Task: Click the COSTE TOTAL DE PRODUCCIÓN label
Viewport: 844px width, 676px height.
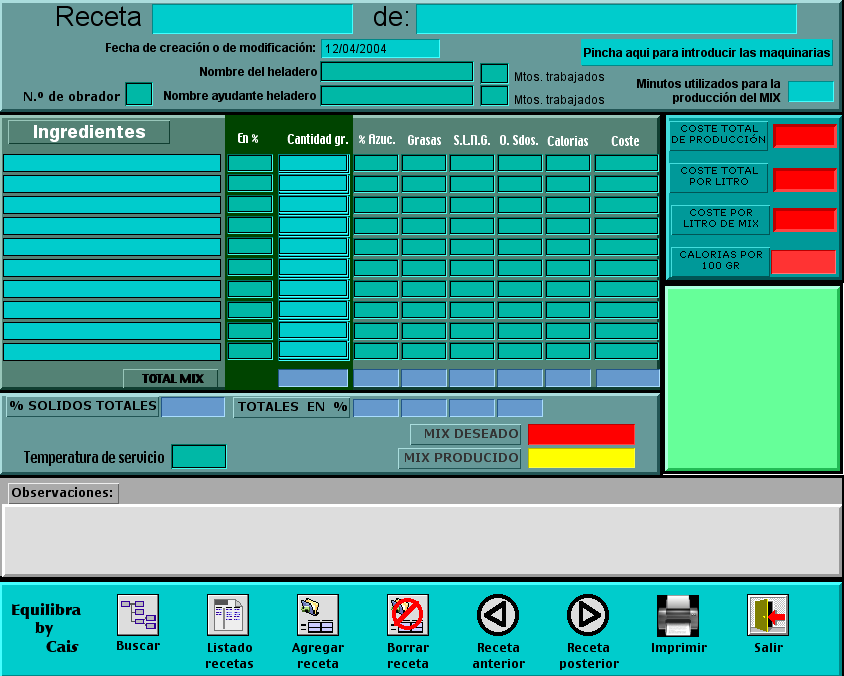Action: click(719, 135)
